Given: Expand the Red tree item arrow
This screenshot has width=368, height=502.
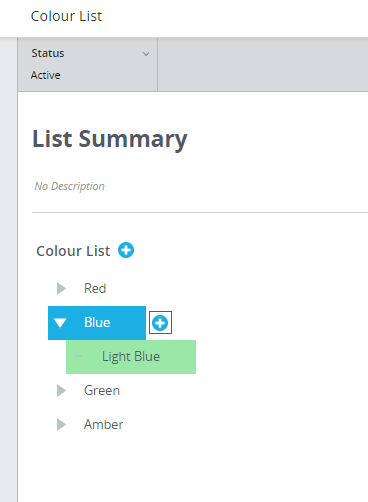Looking at the screenshot, I should click(x=61, y=288).
